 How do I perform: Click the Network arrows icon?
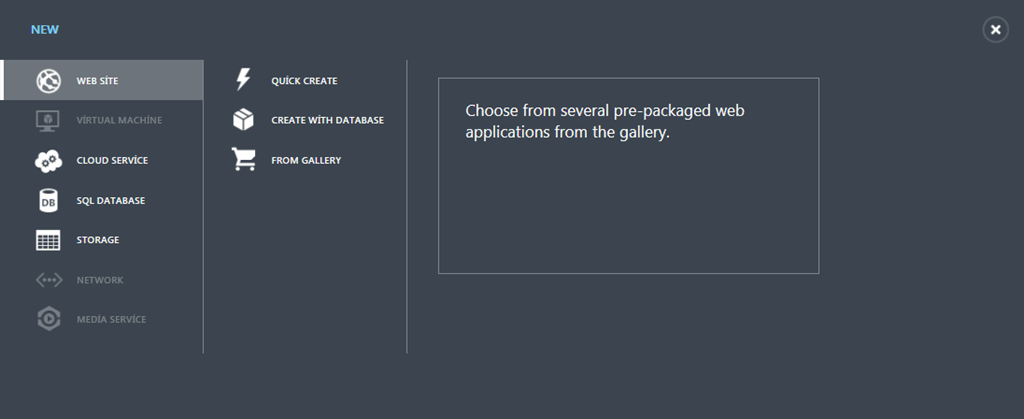[x=48, y=280]
